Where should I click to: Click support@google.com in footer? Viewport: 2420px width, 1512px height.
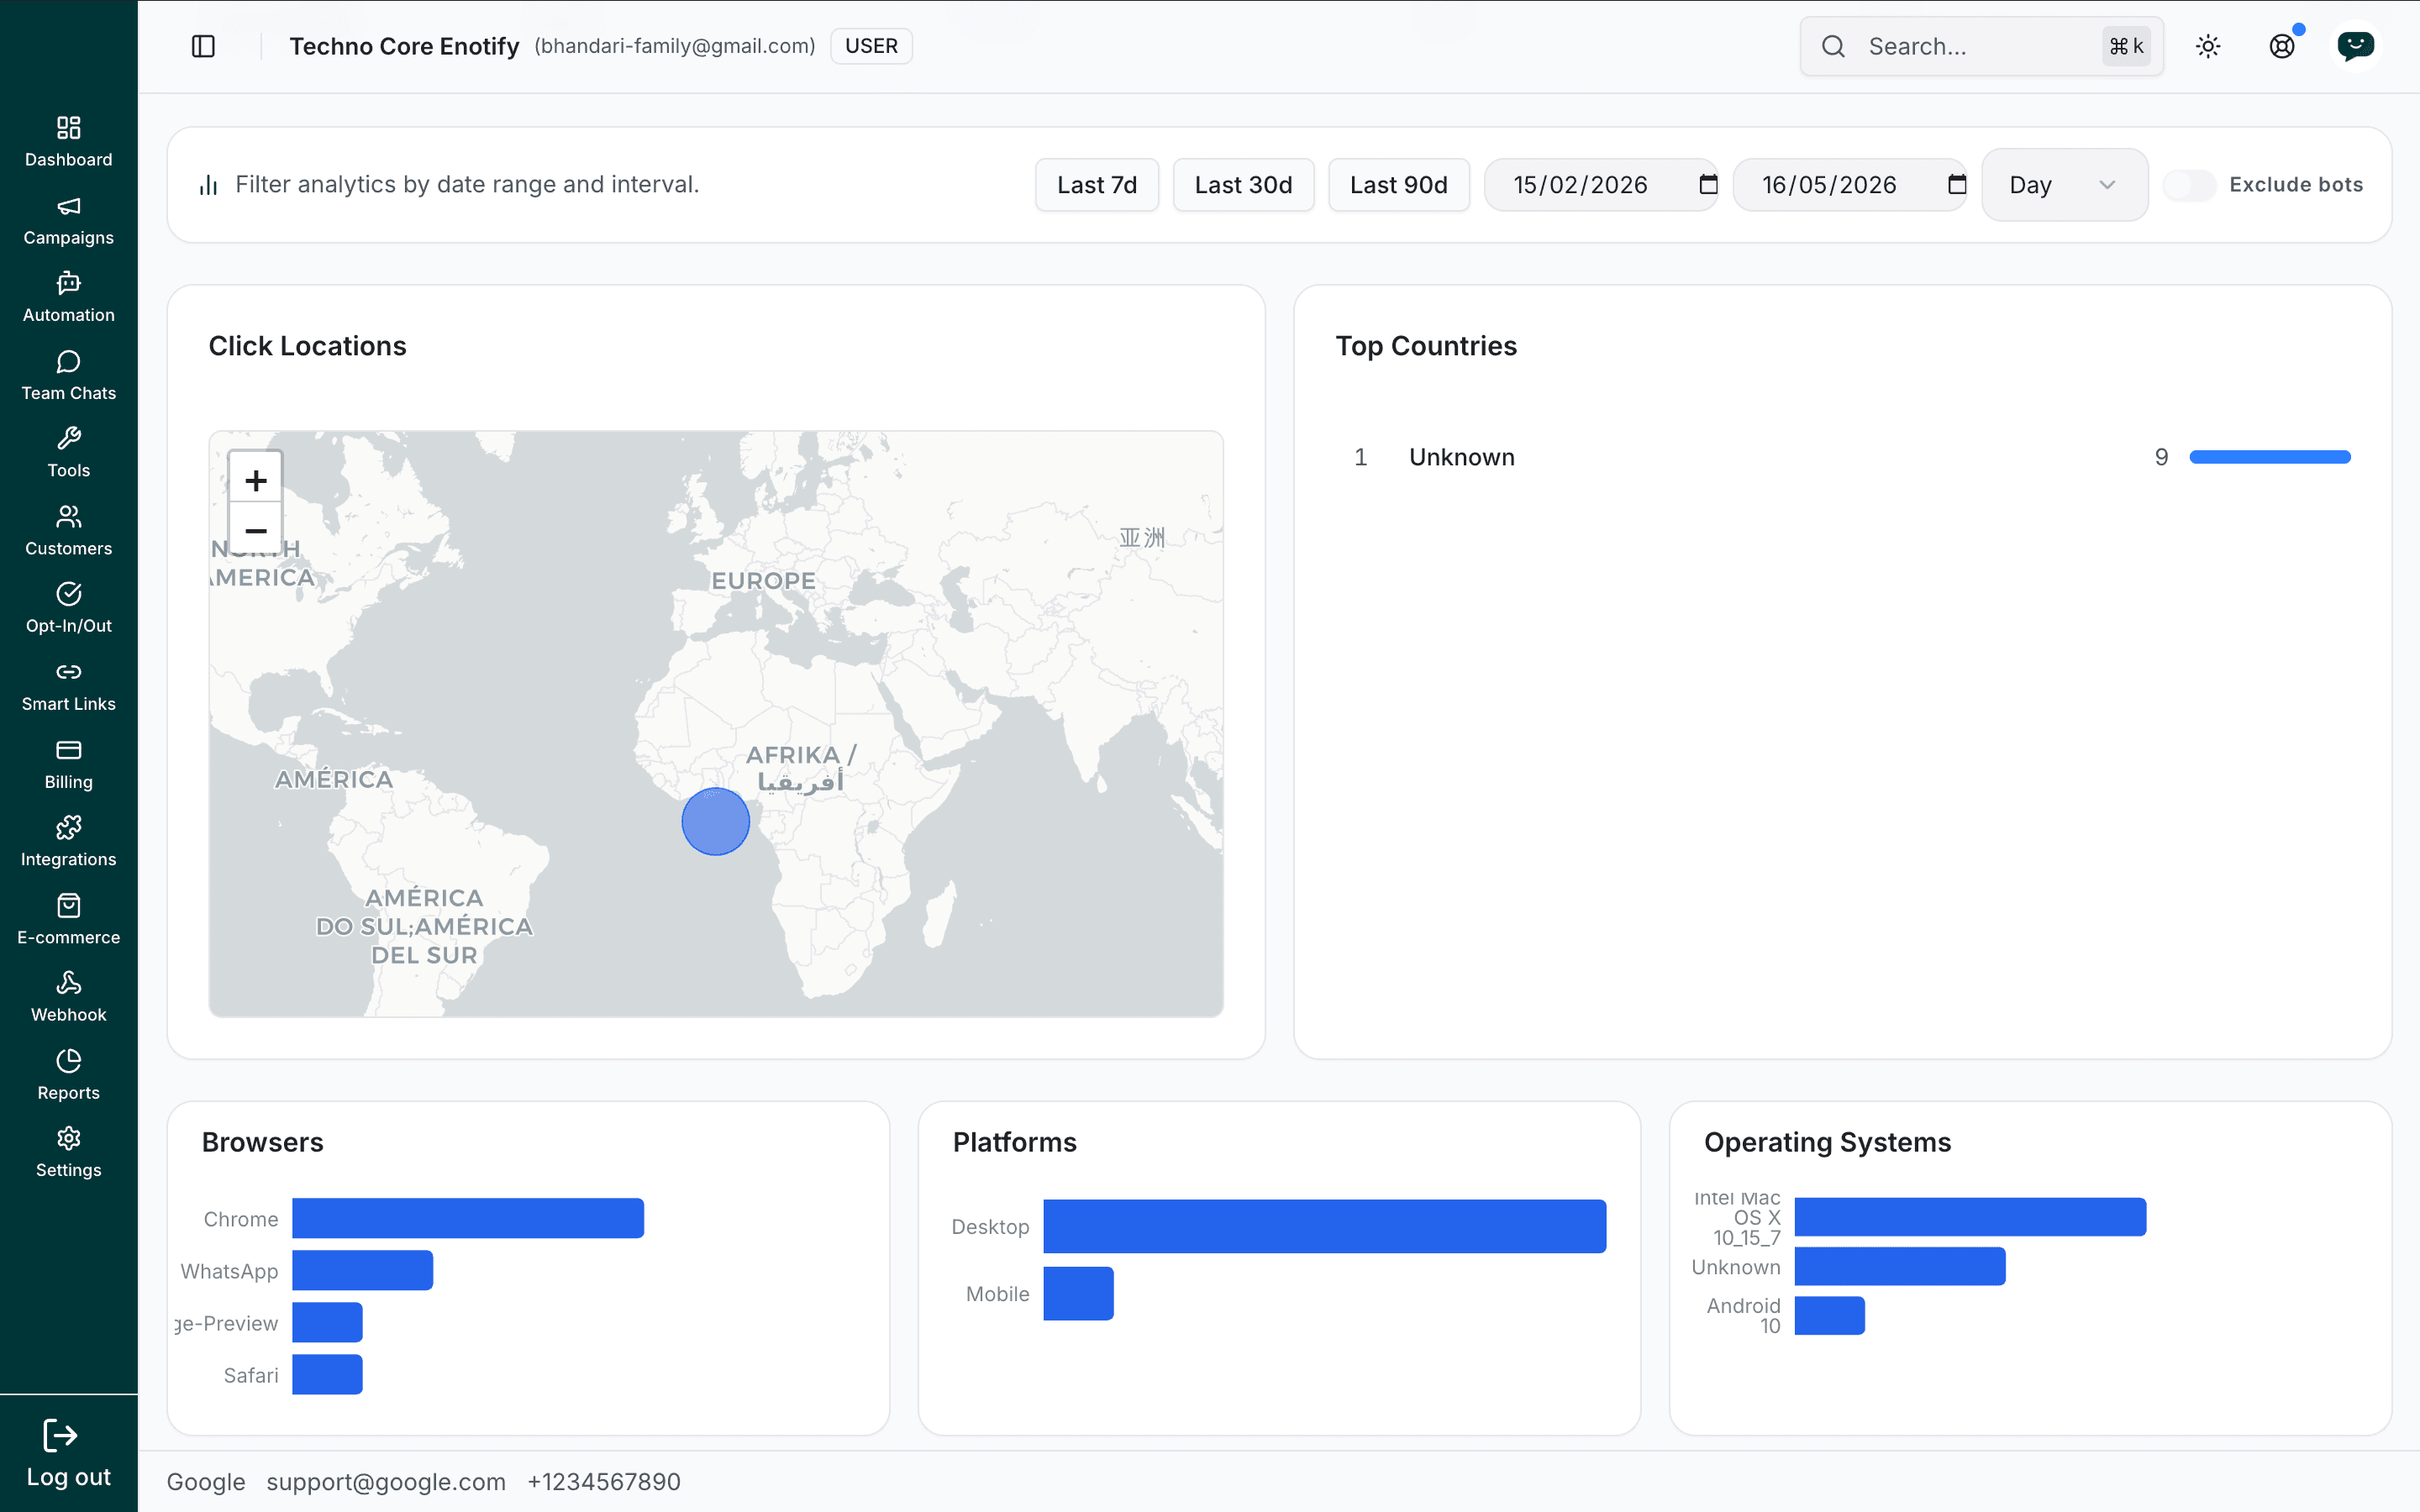[x=386, y=1481]
